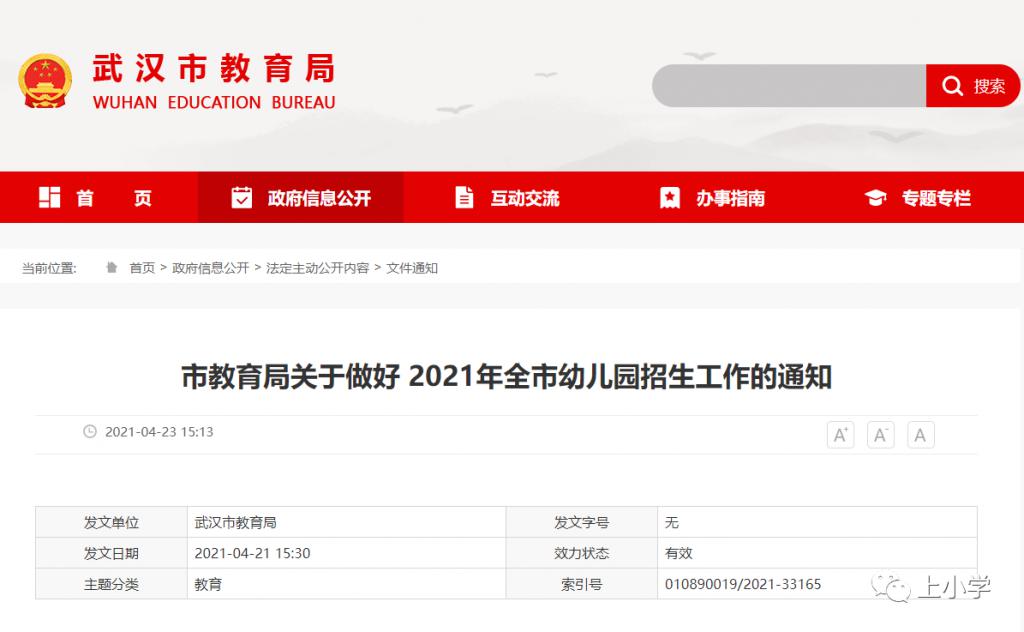Click the magnifier icon in search button
The height and width of the screenshot is (632, 1024).
click(952, 86)
